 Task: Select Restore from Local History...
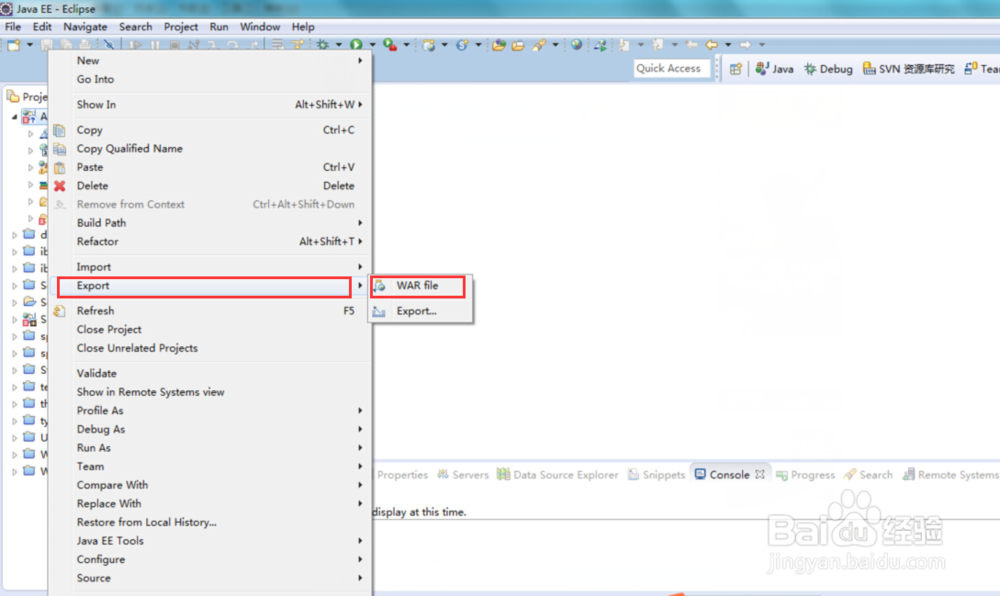(x=210, y=522)
